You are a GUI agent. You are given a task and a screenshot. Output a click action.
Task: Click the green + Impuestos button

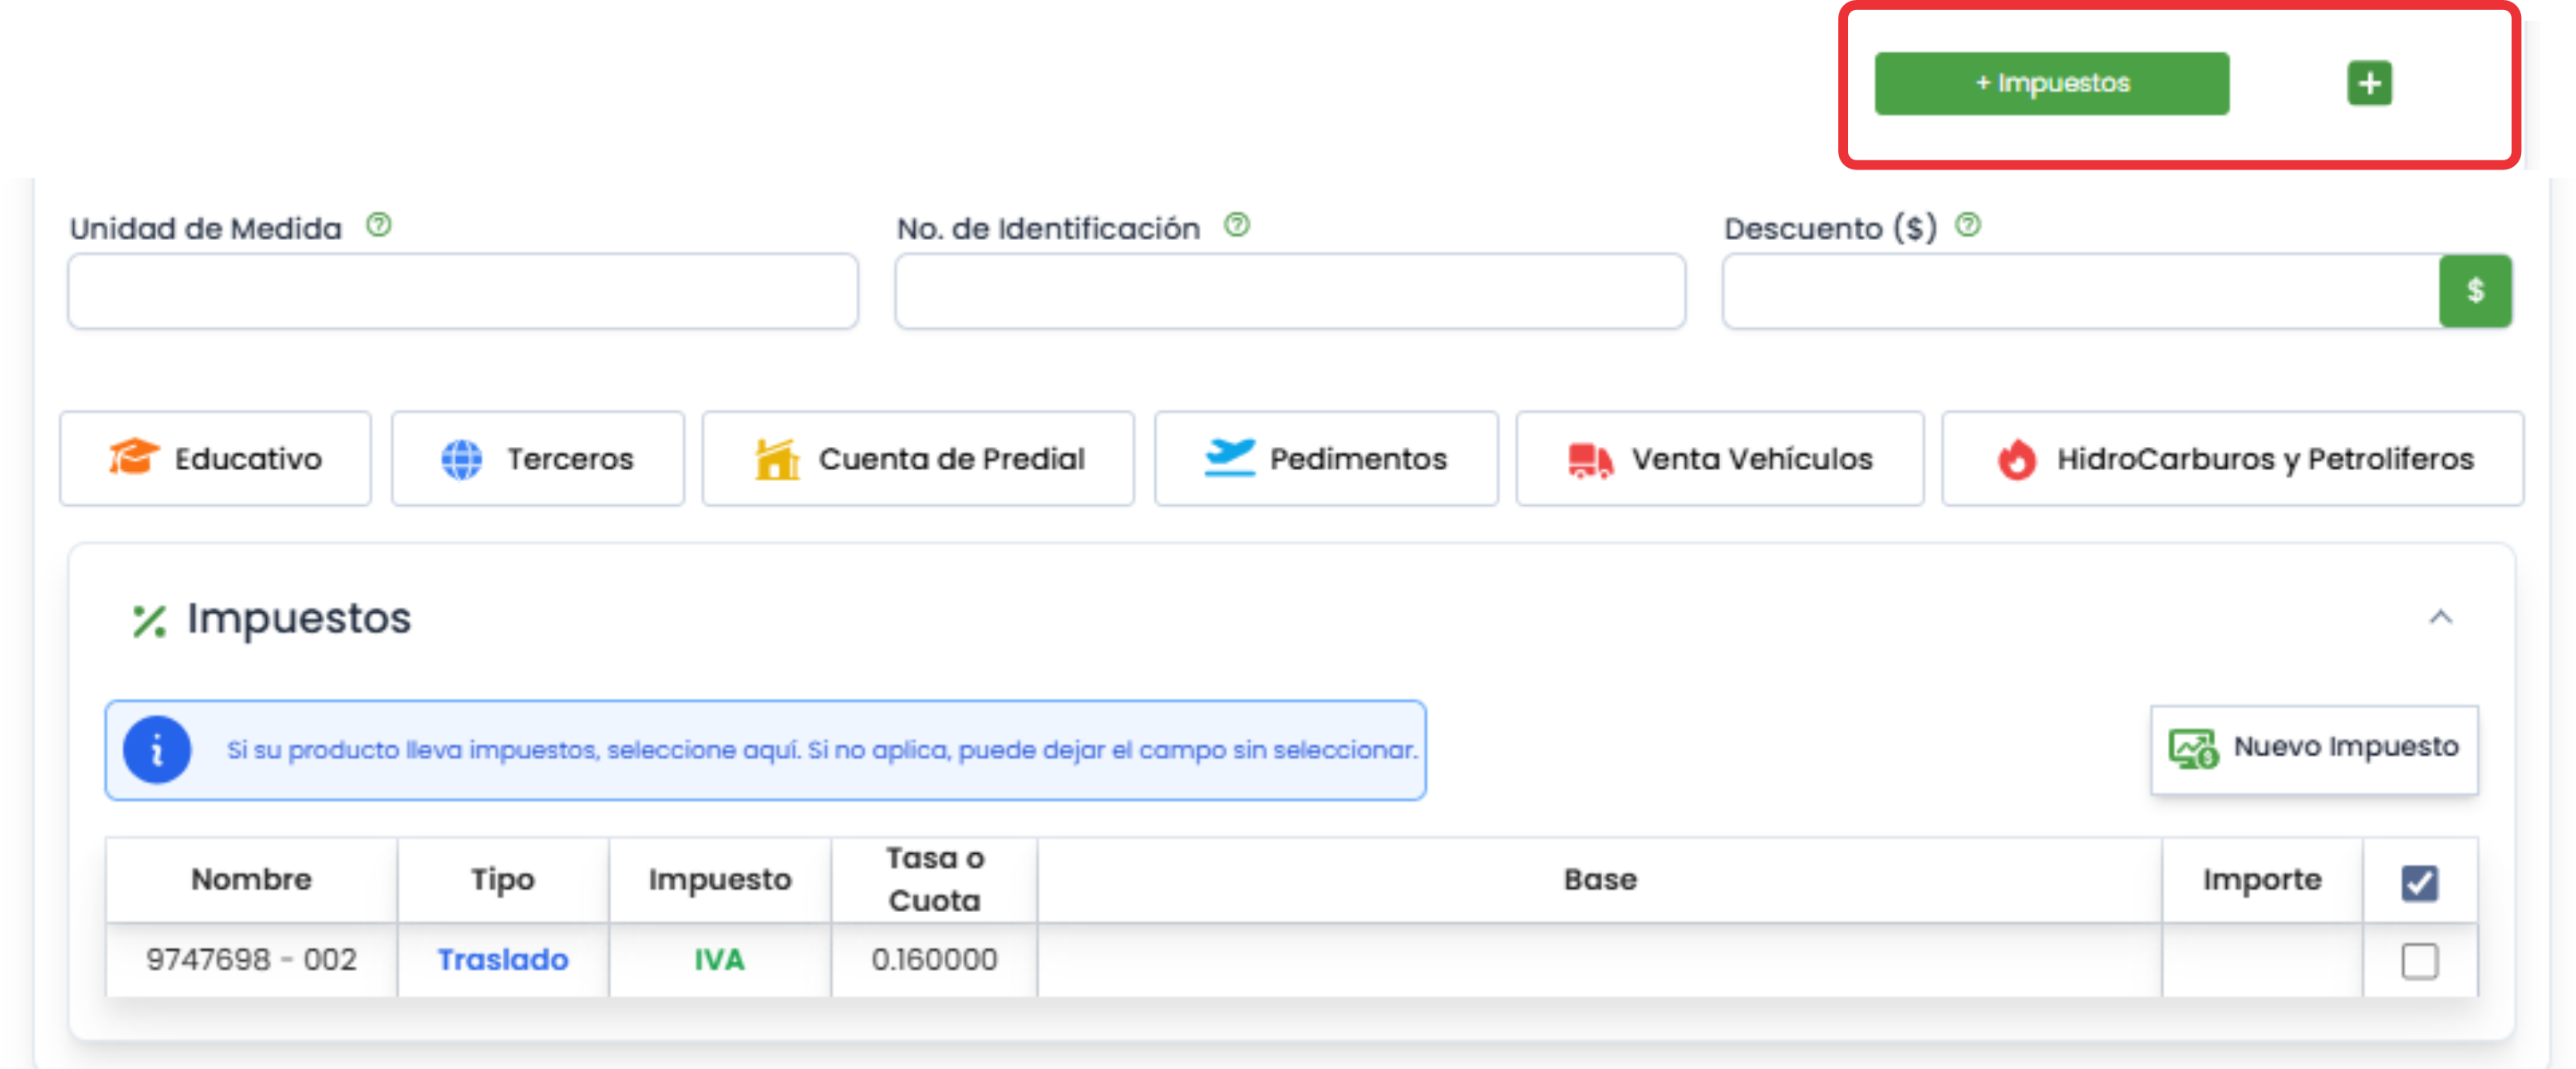(2051, 83)
